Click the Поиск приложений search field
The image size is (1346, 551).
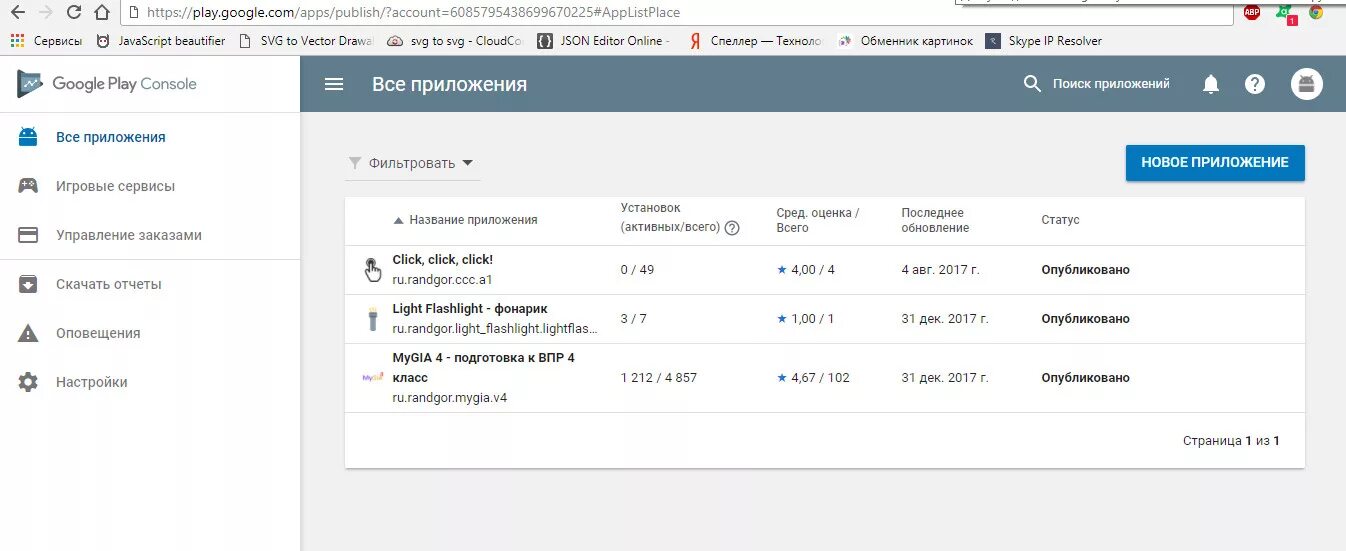pos(1111,84)
